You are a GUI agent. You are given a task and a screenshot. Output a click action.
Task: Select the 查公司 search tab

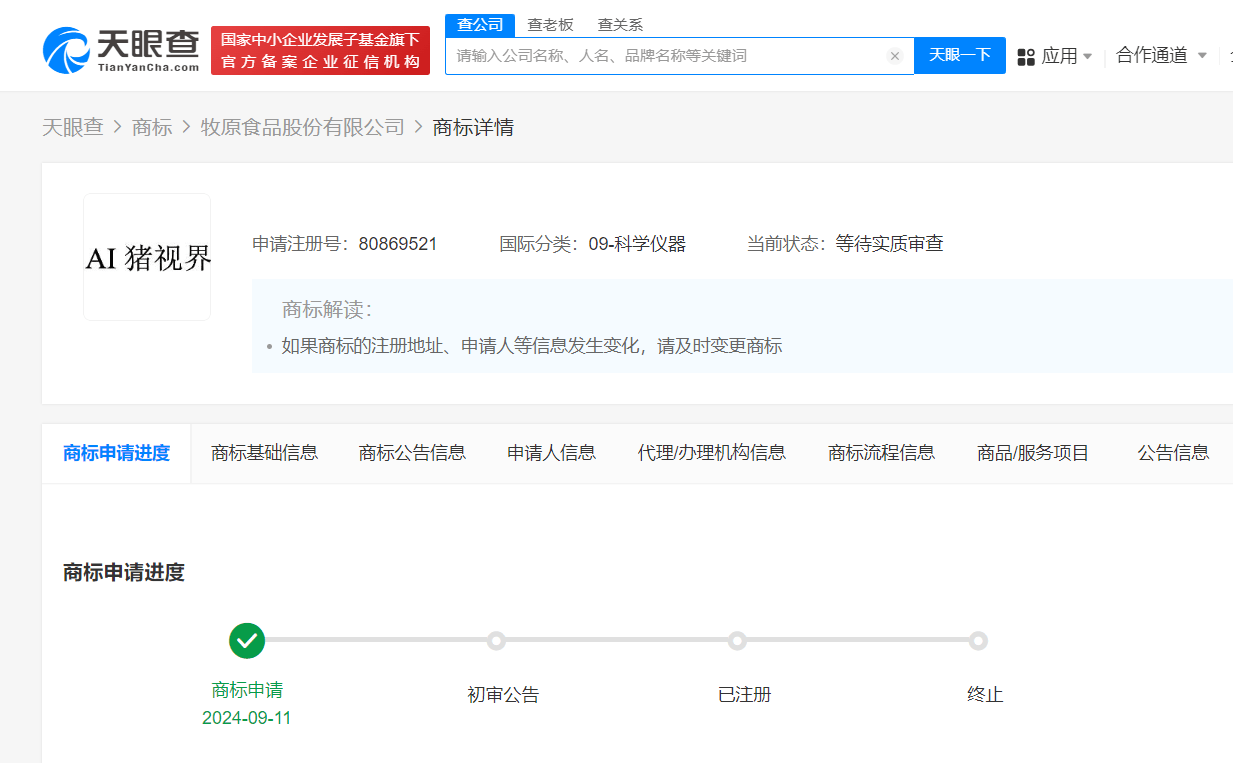(x=480, y=25)
